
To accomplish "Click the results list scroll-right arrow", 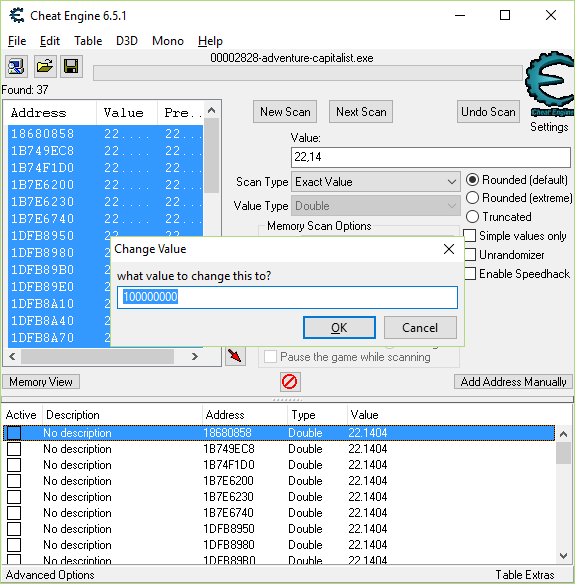I will [x=195, y=356].
